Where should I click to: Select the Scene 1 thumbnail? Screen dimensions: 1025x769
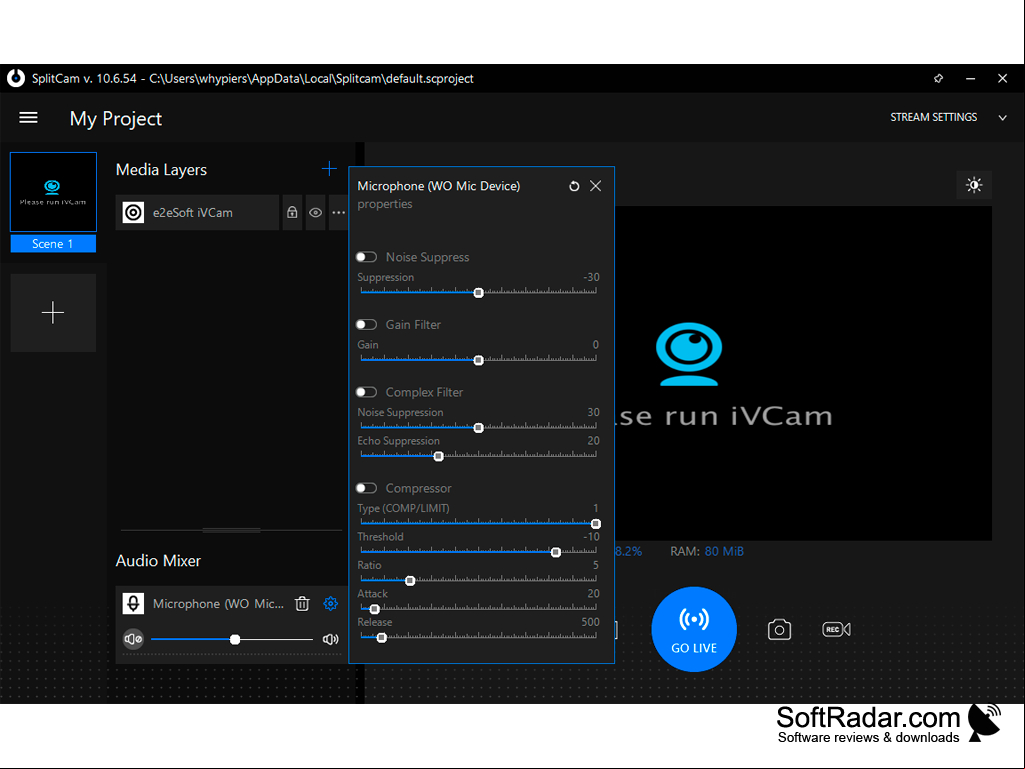tap(53, 192)
